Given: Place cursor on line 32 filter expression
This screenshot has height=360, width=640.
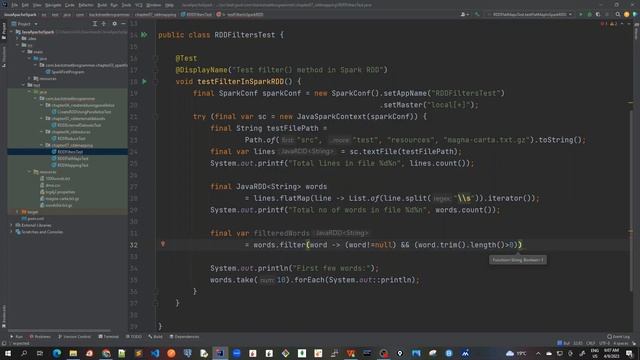Looking at the screenshot, I should coord(384,245).
